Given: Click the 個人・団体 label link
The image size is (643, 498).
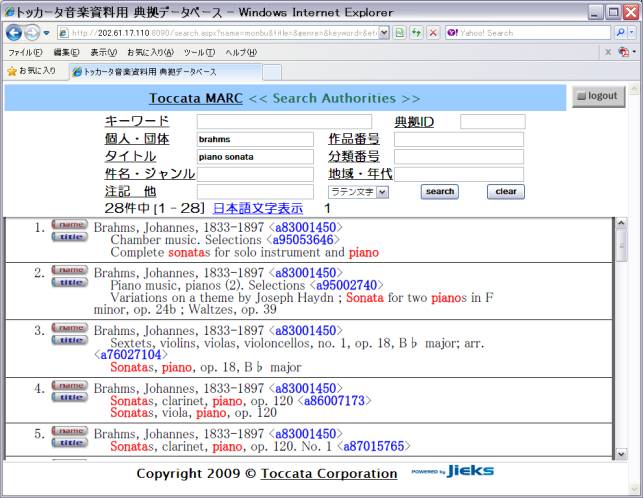Looking at the screenshot, I should 137,139.
